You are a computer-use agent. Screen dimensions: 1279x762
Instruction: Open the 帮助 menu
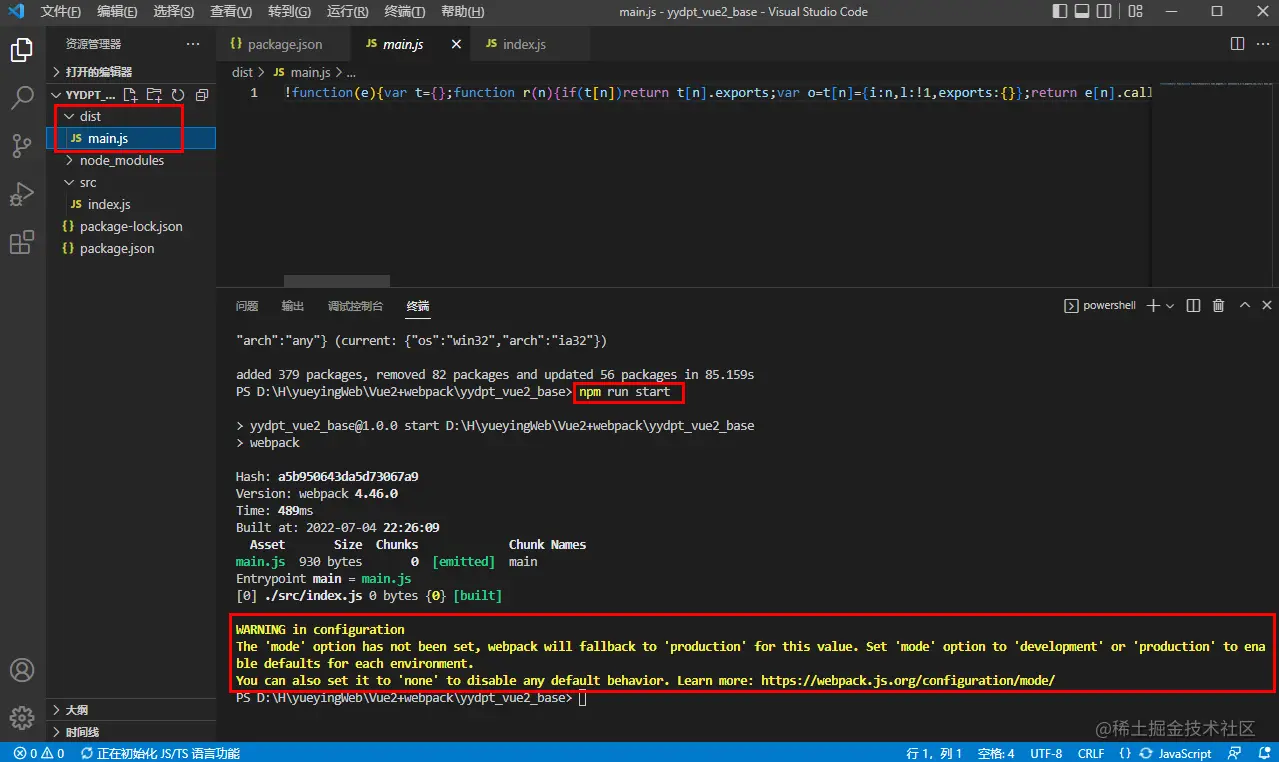point(462,12)
